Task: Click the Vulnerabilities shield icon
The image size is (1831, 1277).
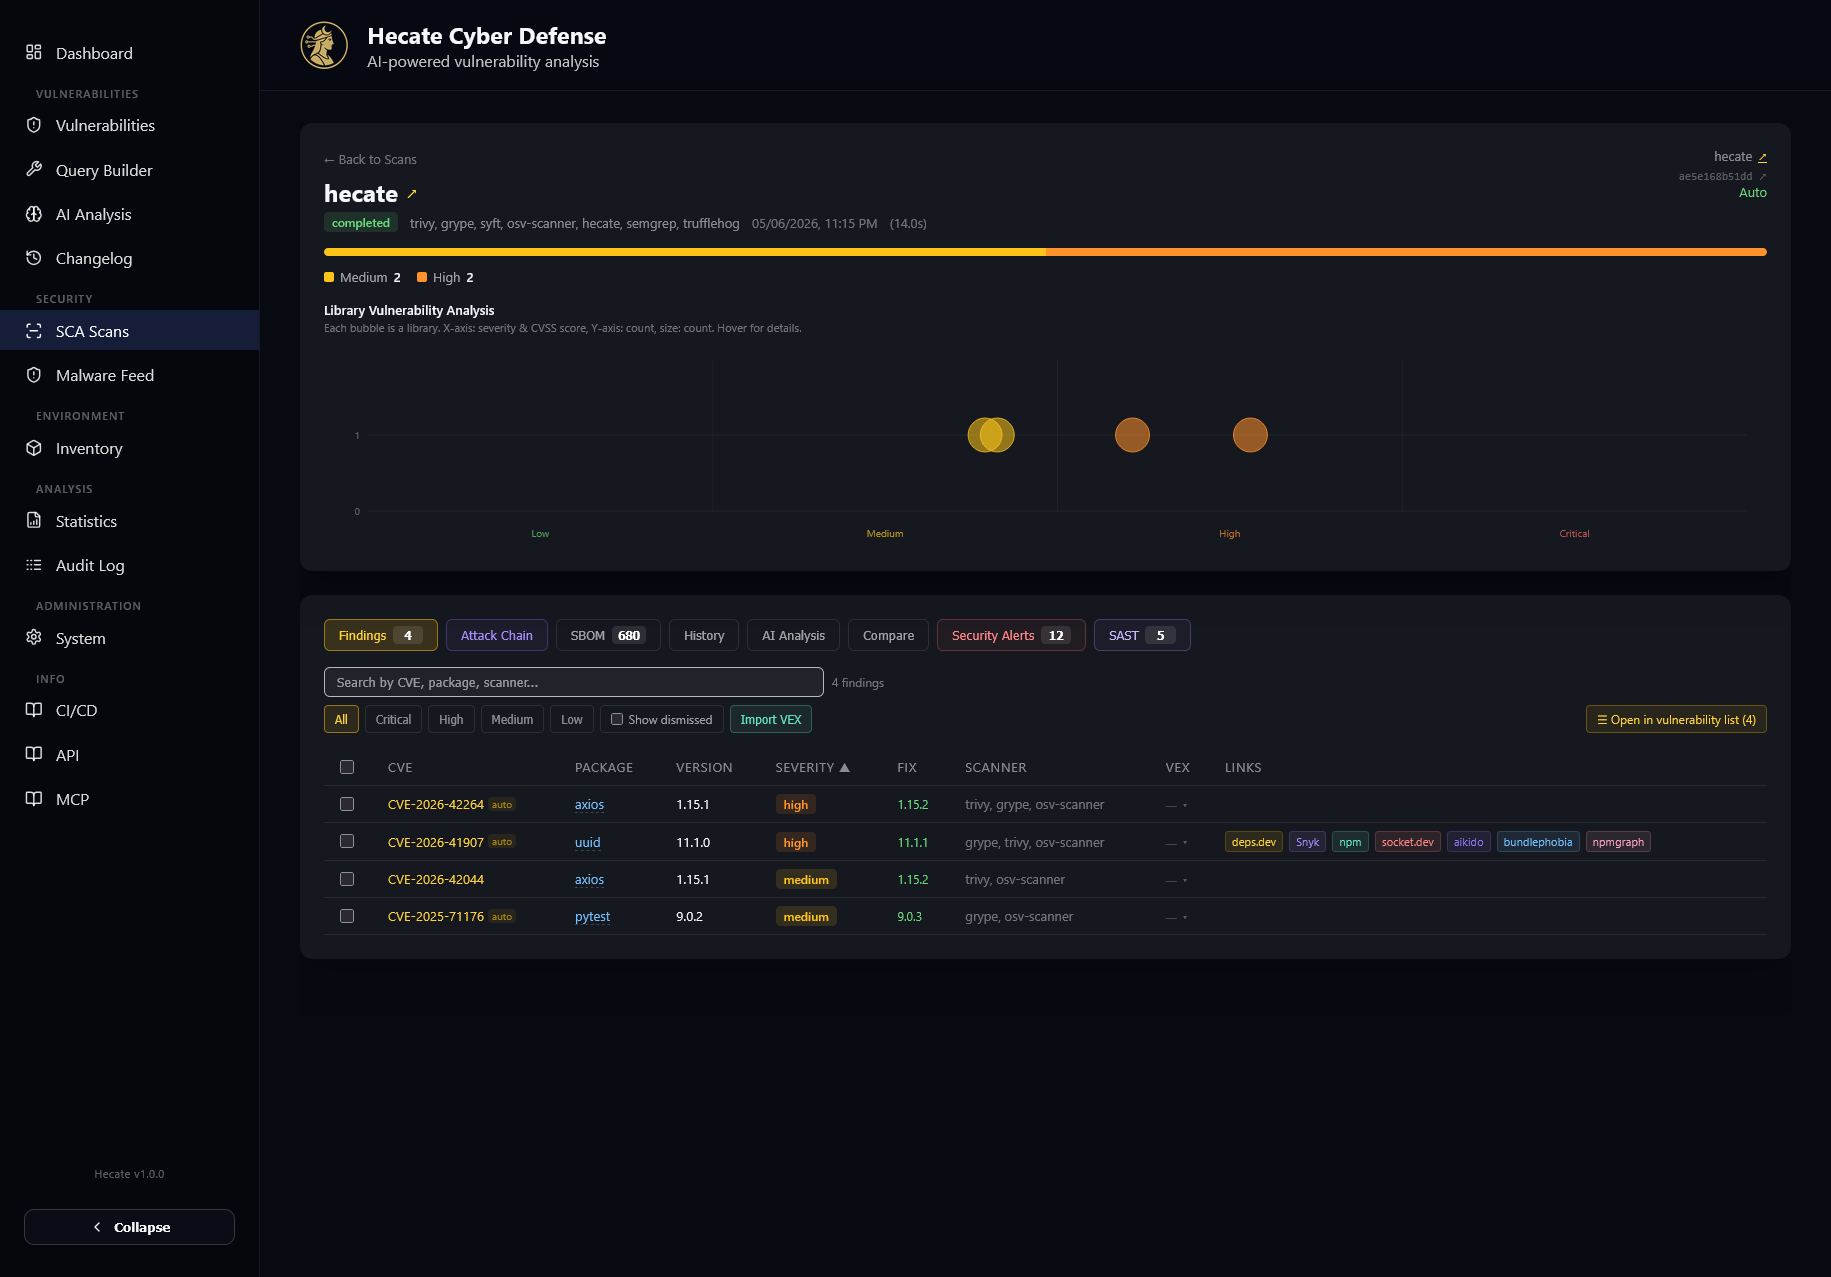Action: pyautogui.click(x=34, y=125)
